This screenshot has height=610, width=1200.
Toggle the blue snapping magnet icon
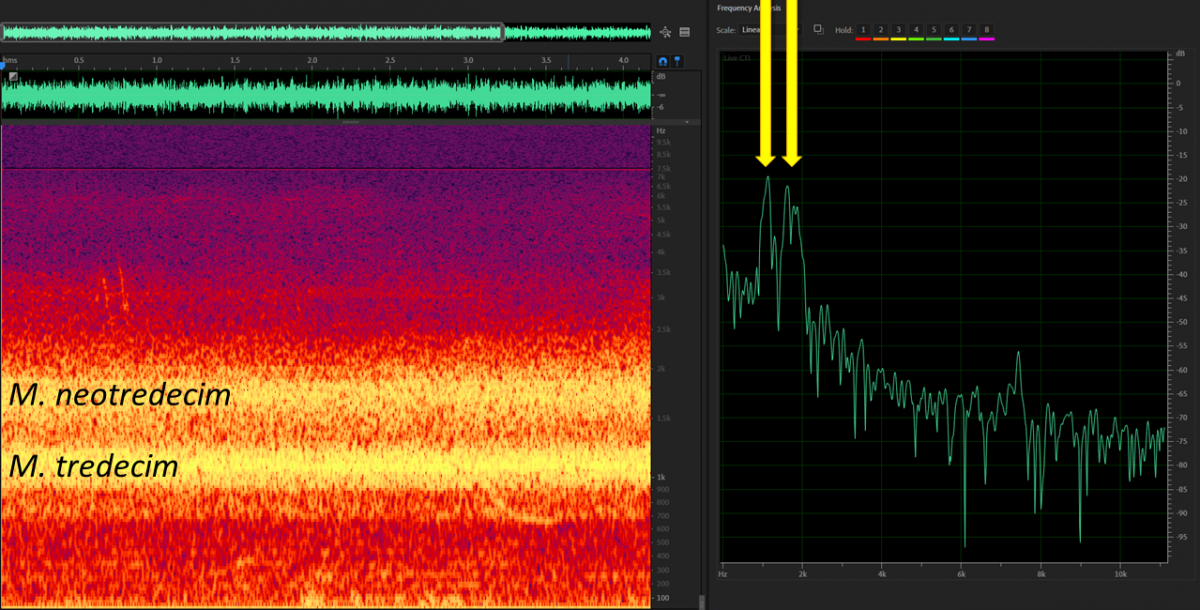coord(662,61)
